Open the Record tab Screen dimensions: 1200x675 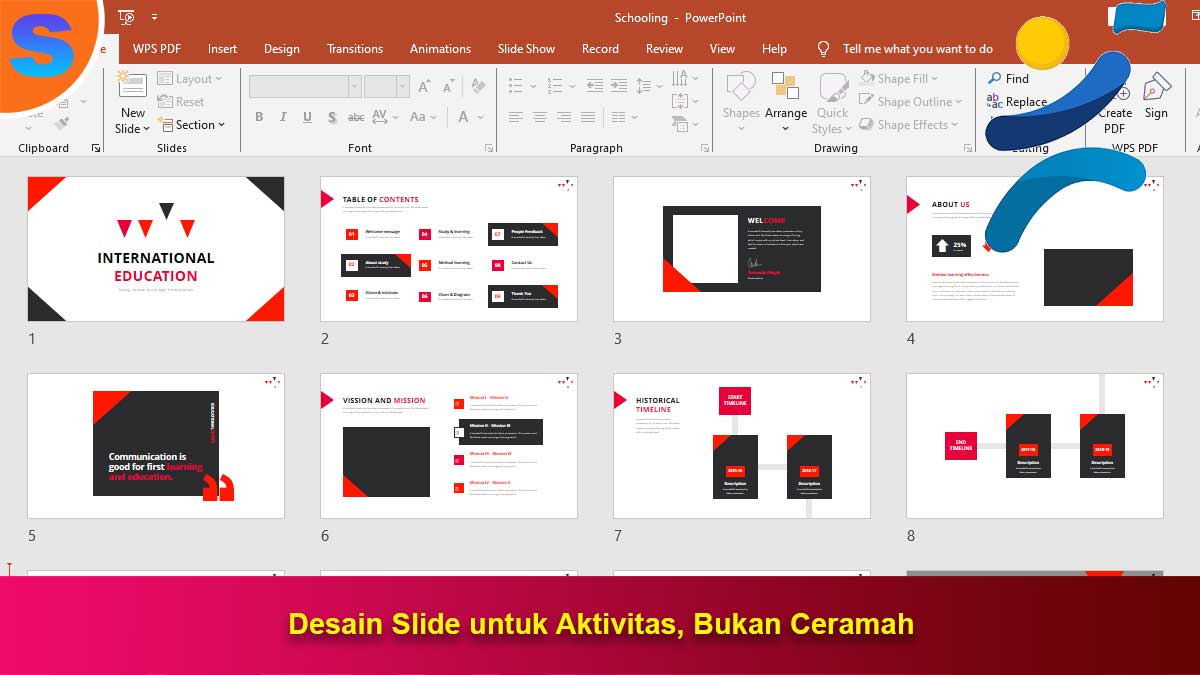[x=600, y=48]
